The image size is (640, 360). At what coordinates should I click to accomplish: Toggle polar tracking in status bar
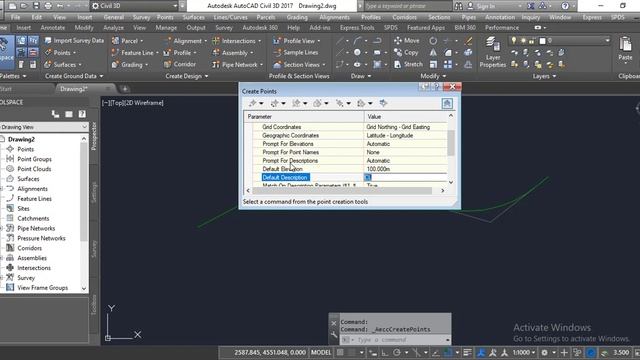point(397,352)
